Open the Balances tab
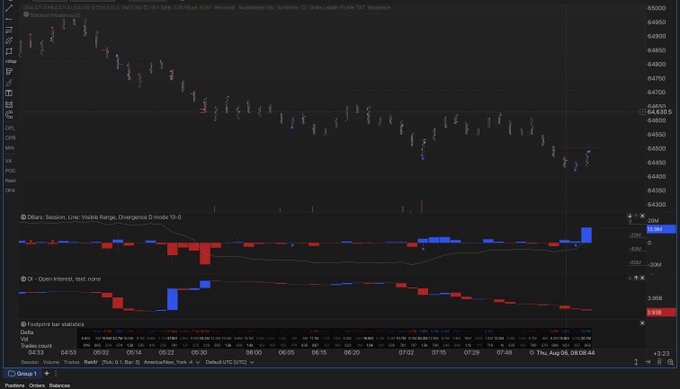Screen dimensions: 680x389 [x=59, y=385]
